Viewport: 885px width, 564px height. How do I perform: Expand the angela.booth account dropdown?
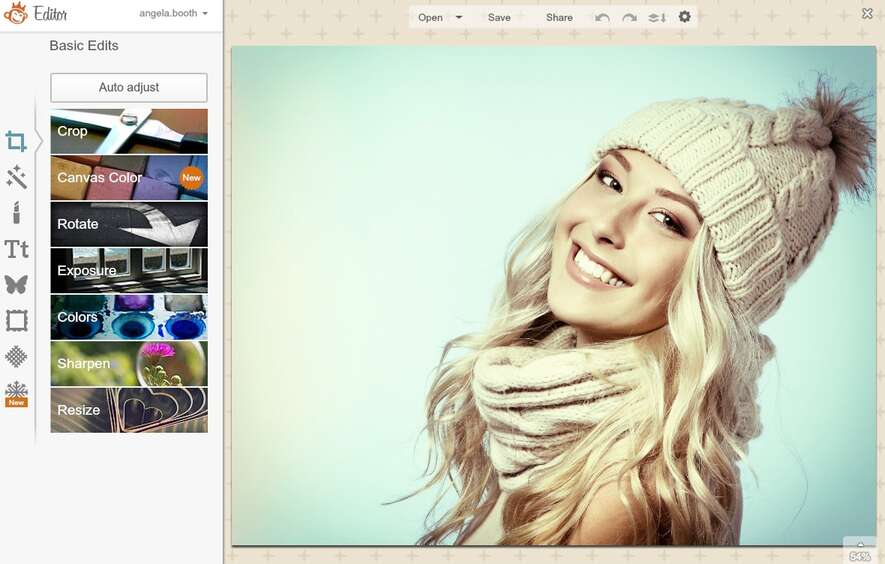click(x=175, y=14)
